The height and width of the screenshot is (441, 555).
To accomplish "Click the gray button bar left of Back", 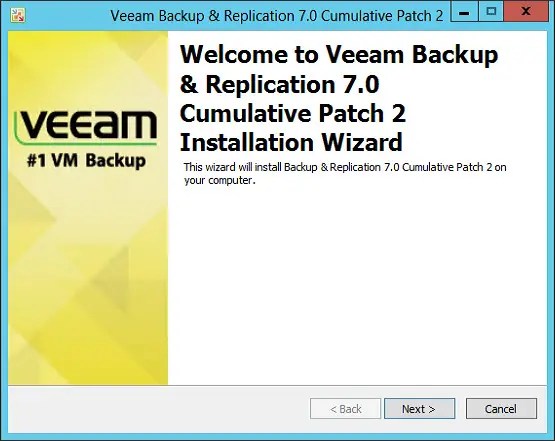I will [159, 409].
